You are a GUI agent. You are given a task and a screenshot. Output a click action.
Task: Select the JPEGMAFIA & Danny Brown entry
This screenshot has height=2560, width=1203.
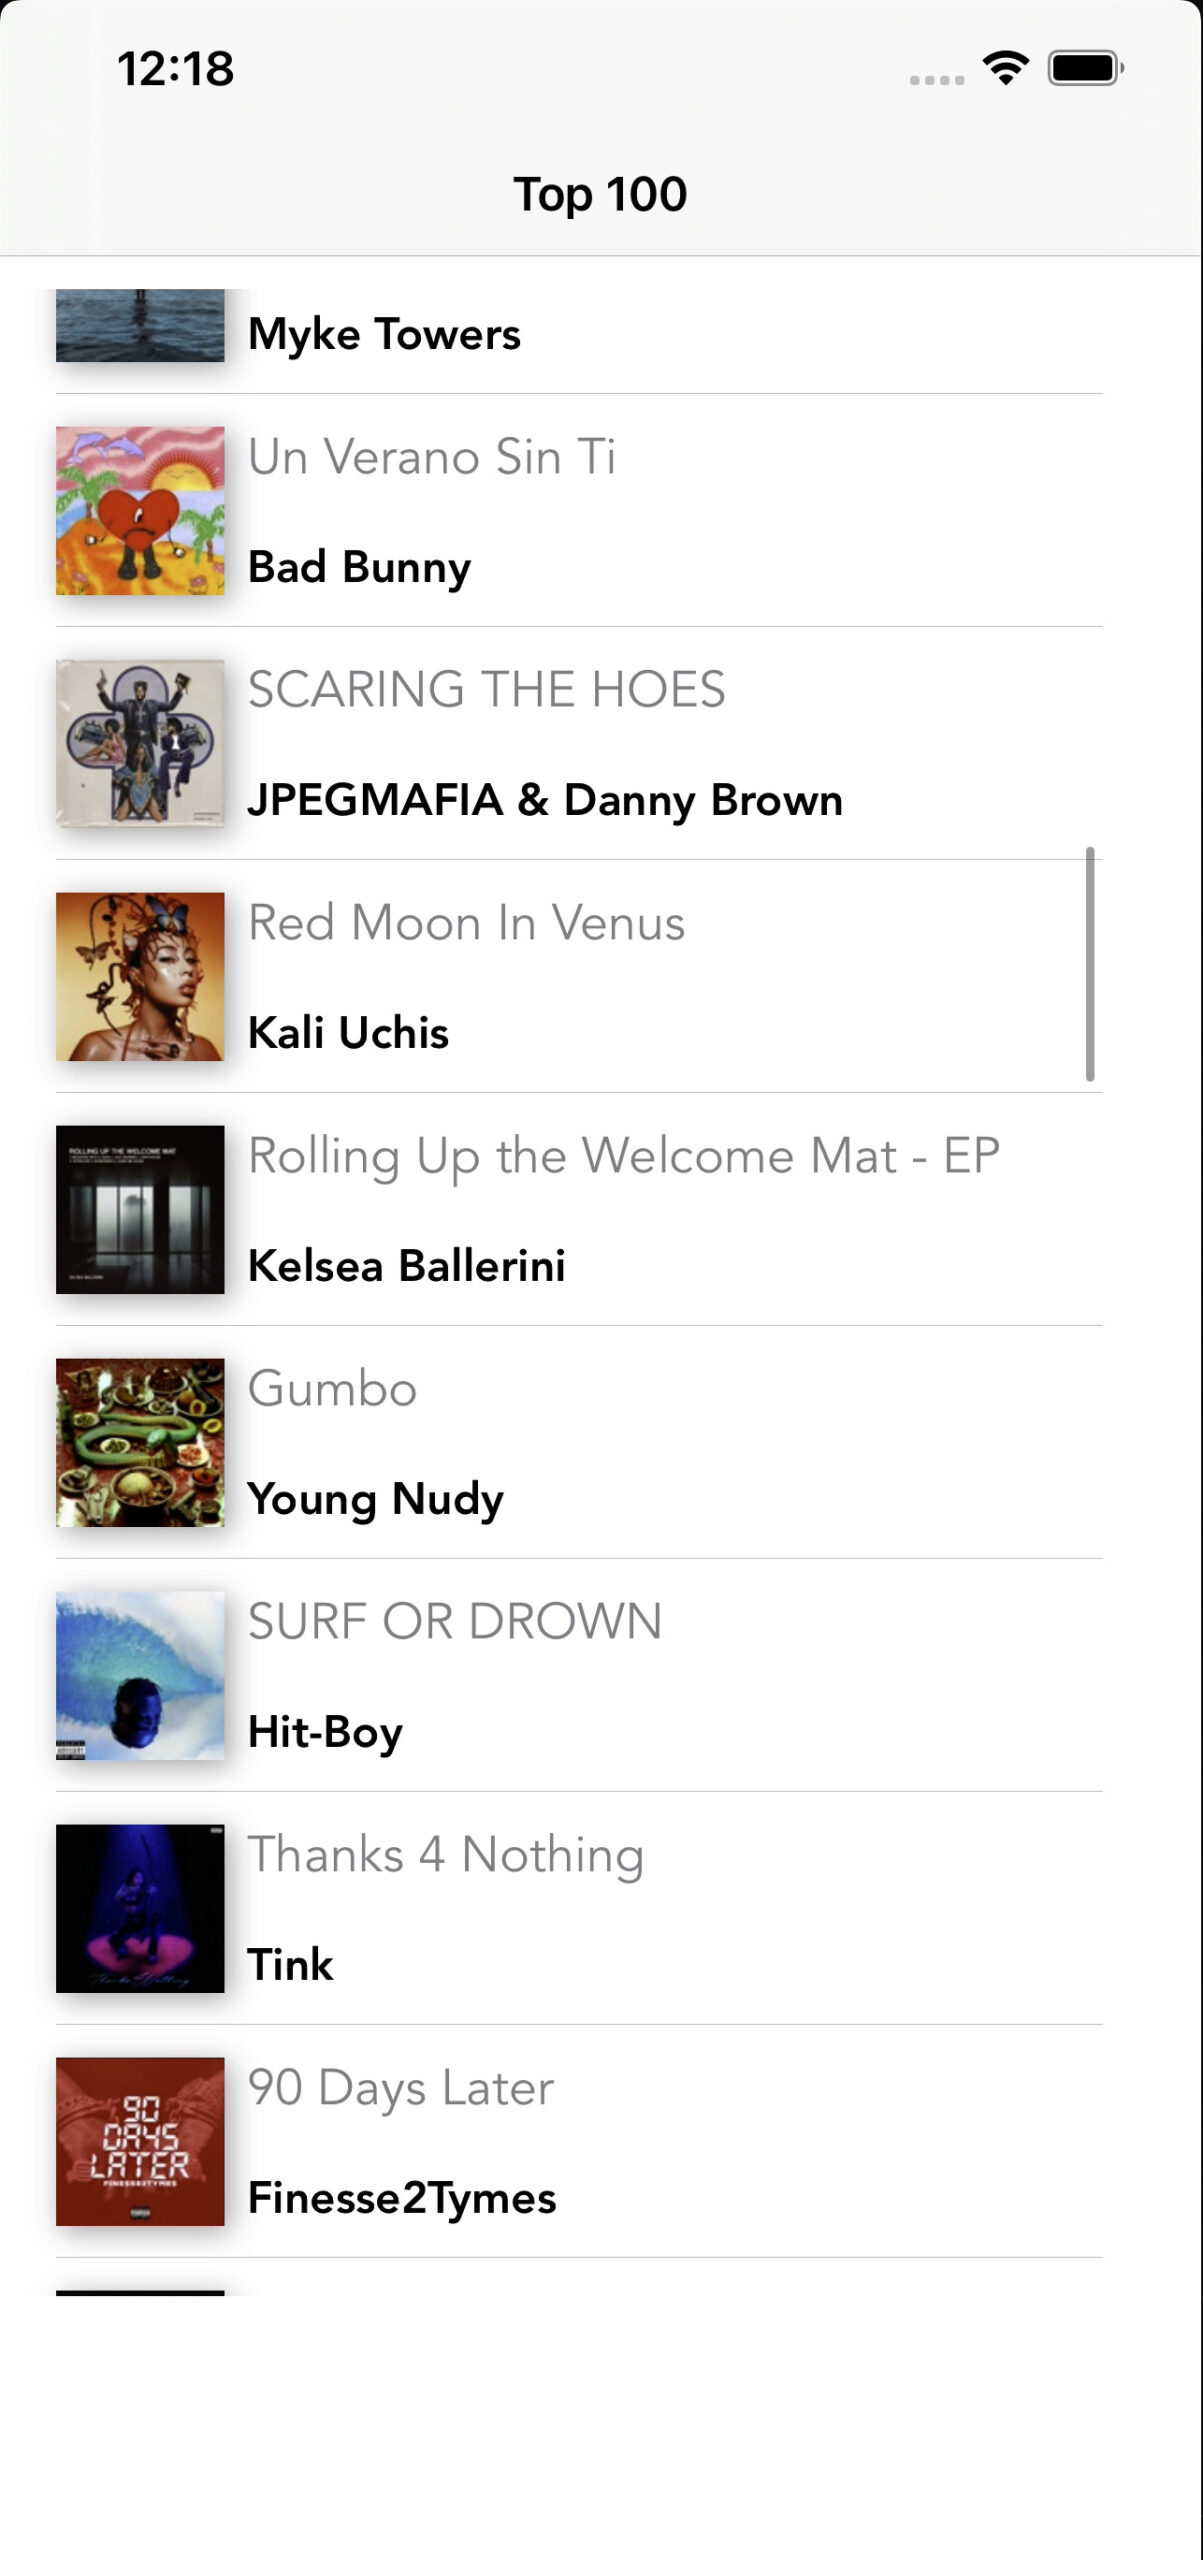545,800
